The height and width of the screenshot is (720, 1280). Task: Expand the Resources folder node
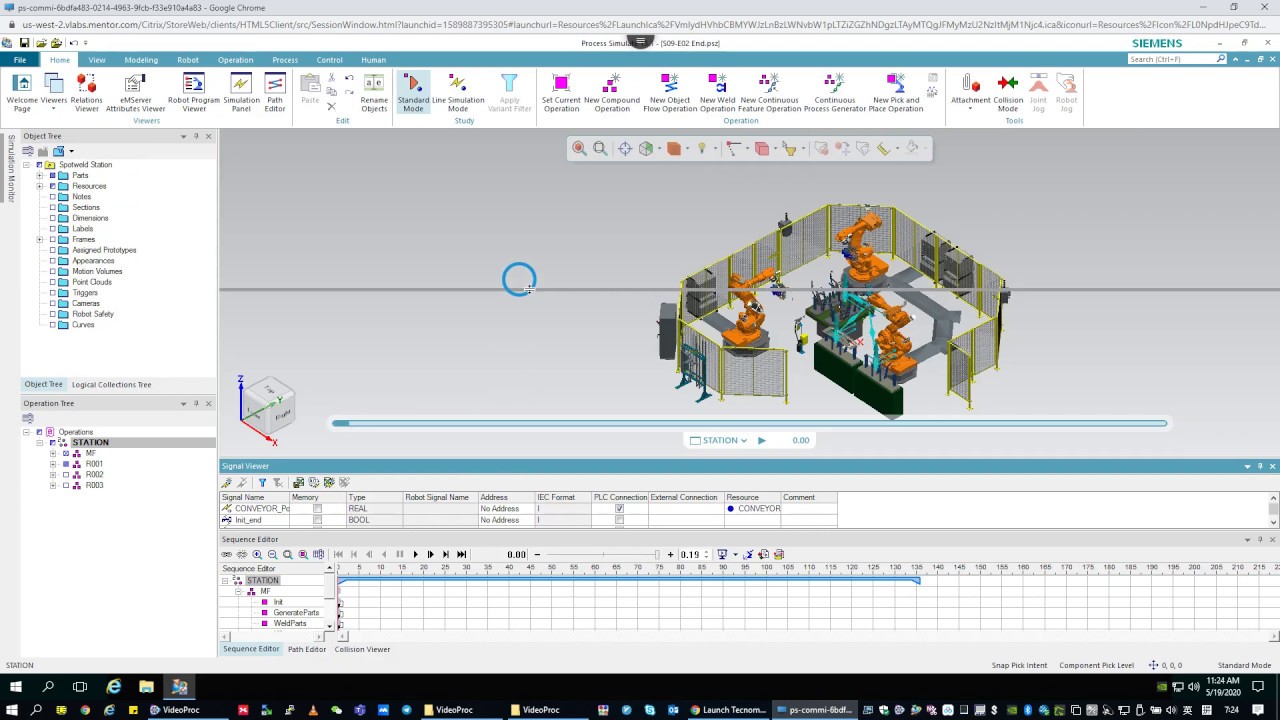(x=39, y=186)
